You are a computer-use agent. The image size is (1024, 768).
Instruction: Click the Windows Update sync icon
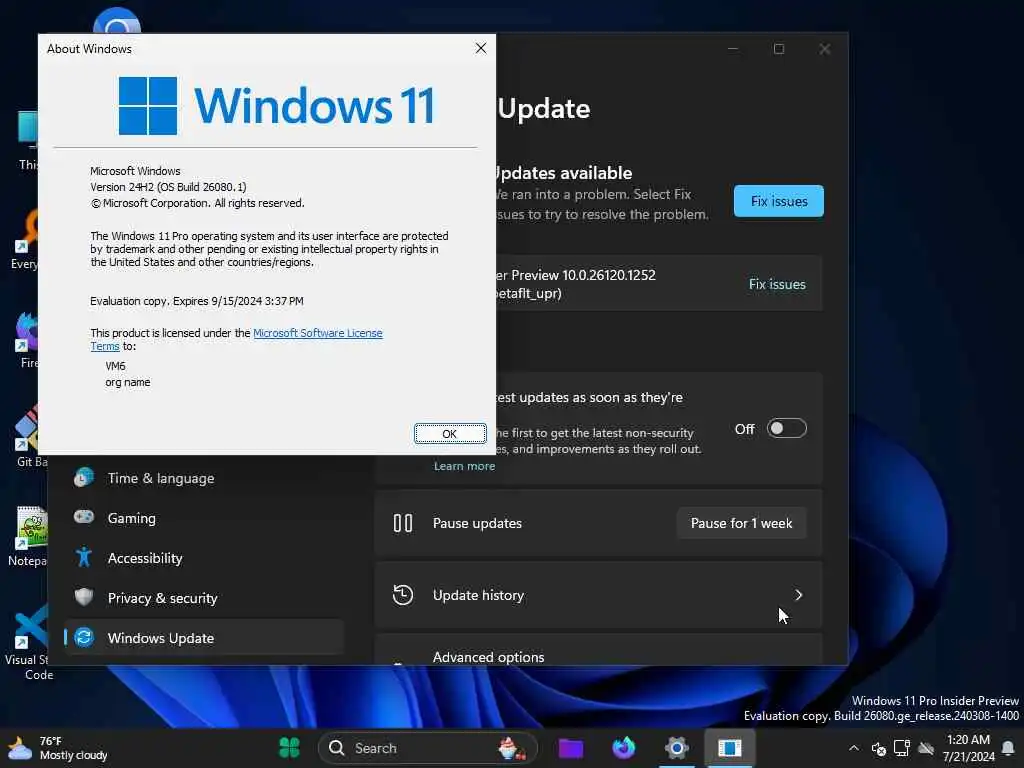tap(84, 637)
